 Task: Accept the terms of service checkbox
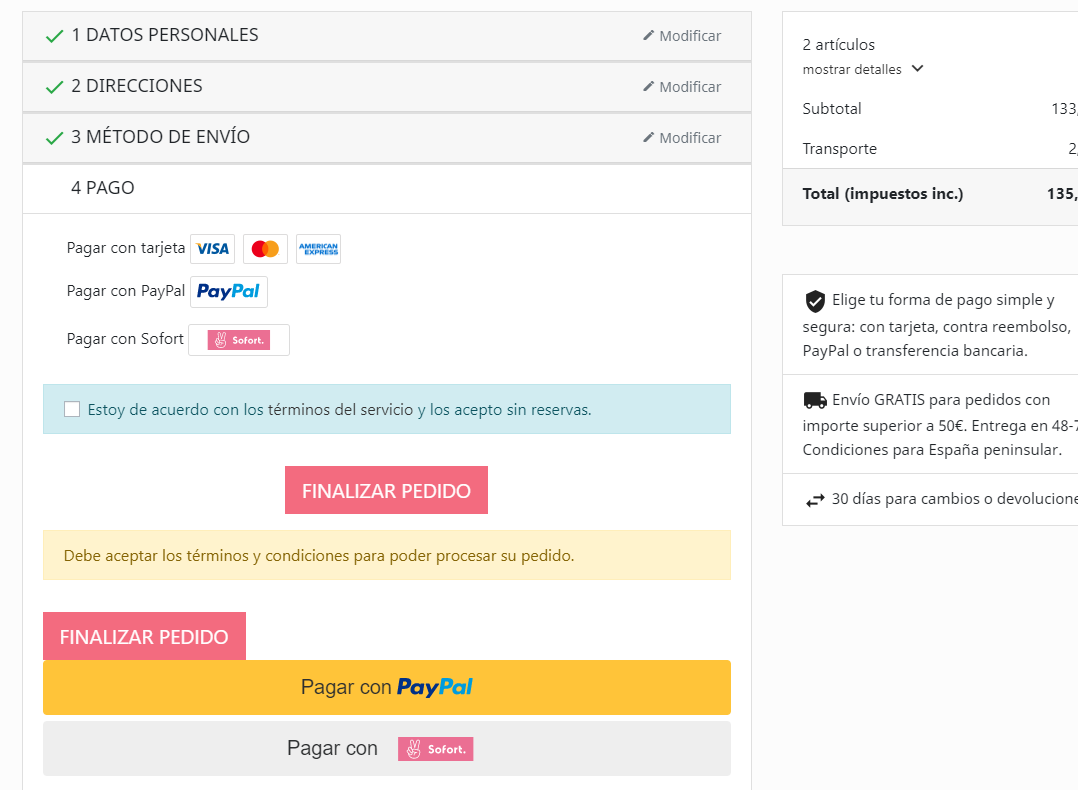[x=72, y=409]
